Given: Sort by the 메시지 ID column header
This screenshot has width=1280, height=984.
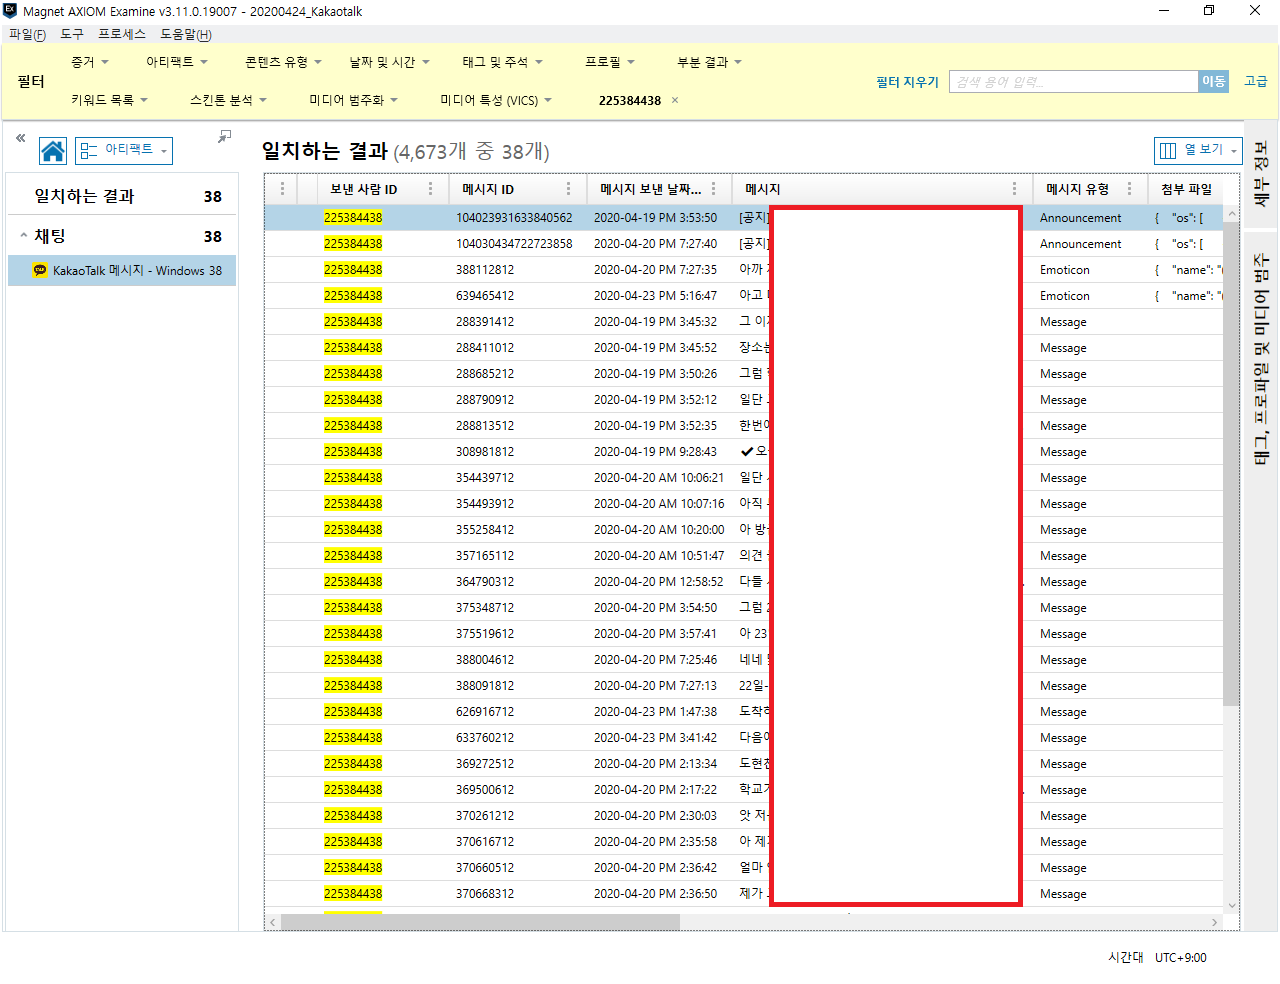Looking at the screenshot, I should pyautogui.click(x=488, y=189).
